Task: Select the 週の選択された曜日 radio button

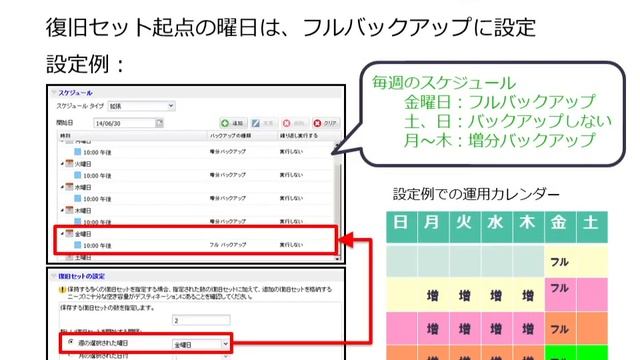Action: (x=71, y=342)
